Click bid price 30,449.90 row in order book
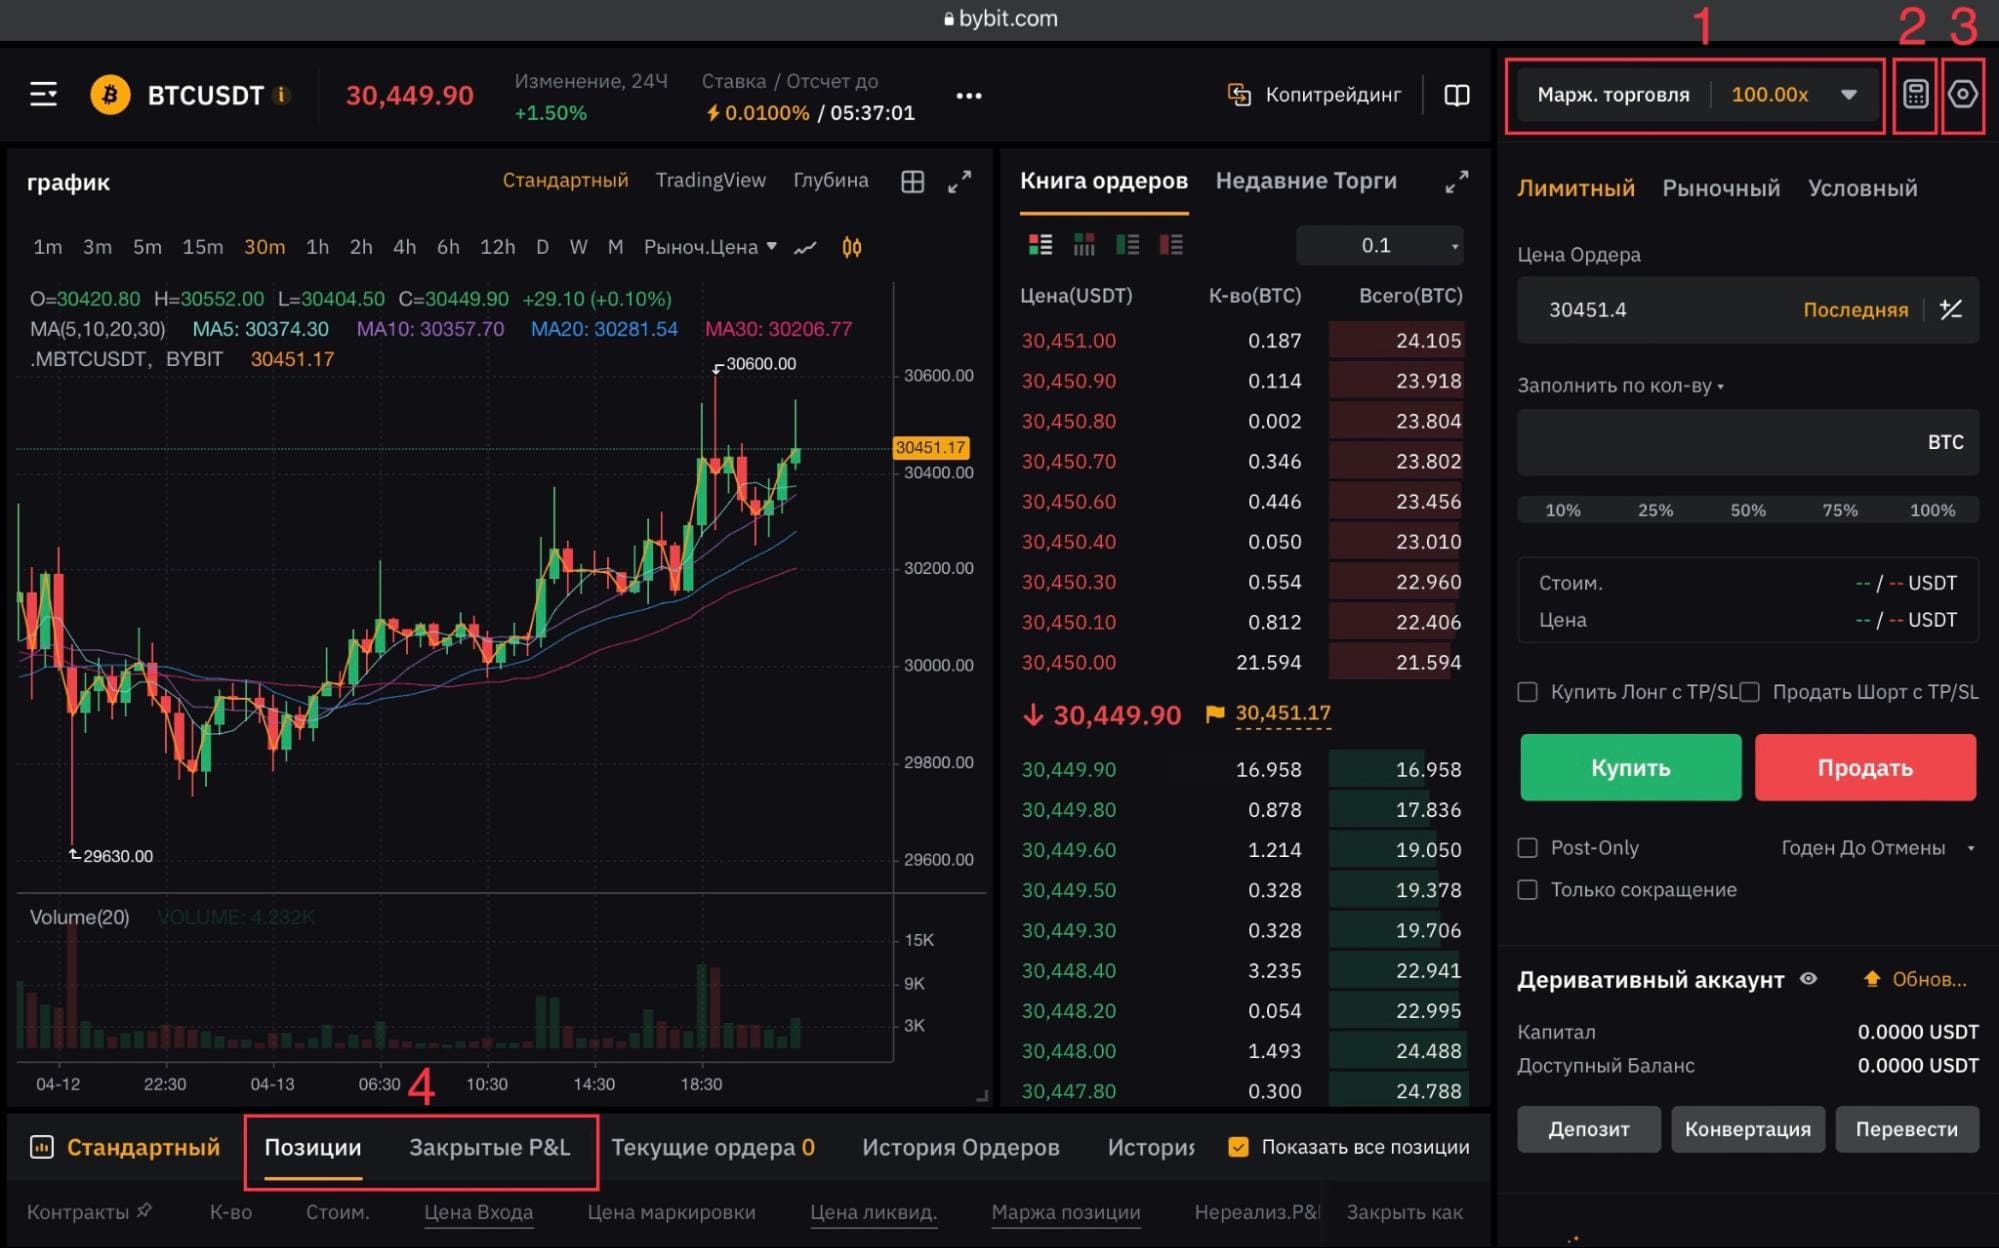 point(1241,770)
